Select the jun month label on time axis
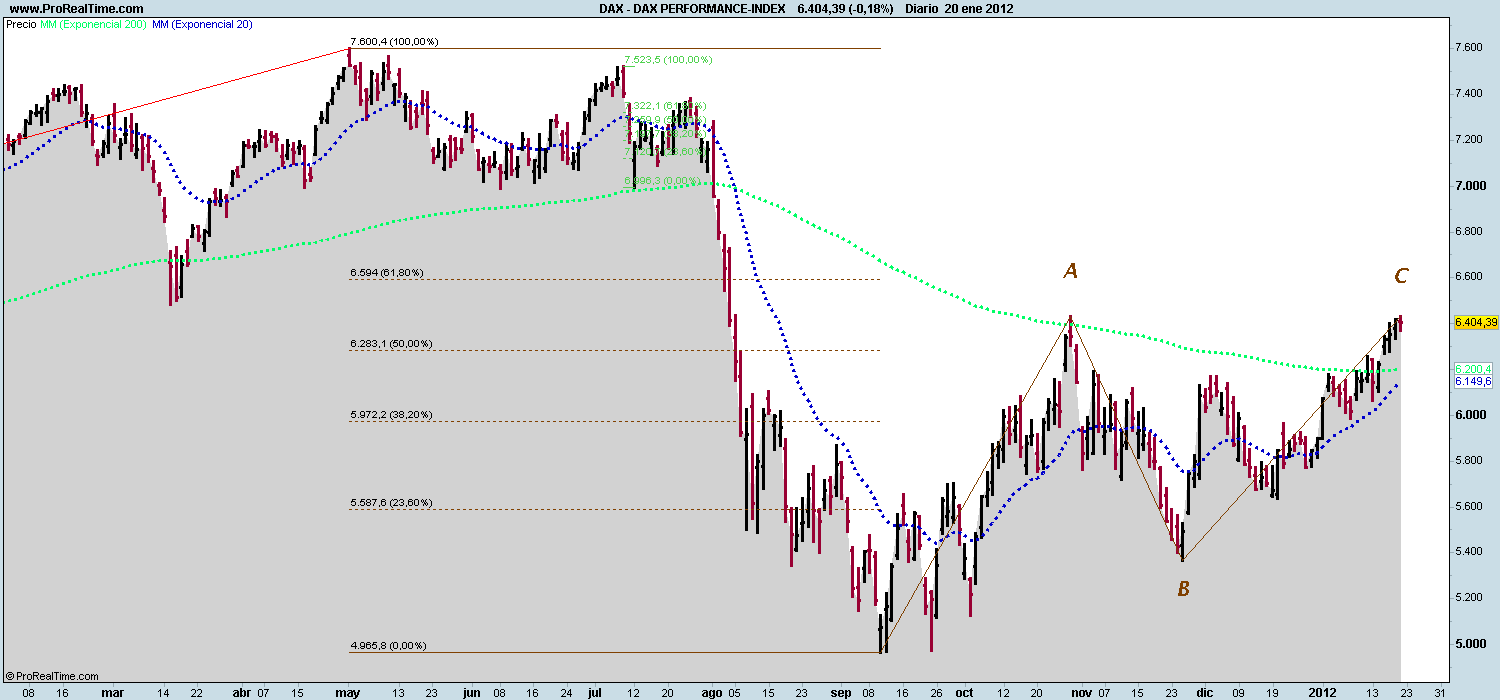The height and width of the screenshot is (700, 1500). tap(472, 691)
